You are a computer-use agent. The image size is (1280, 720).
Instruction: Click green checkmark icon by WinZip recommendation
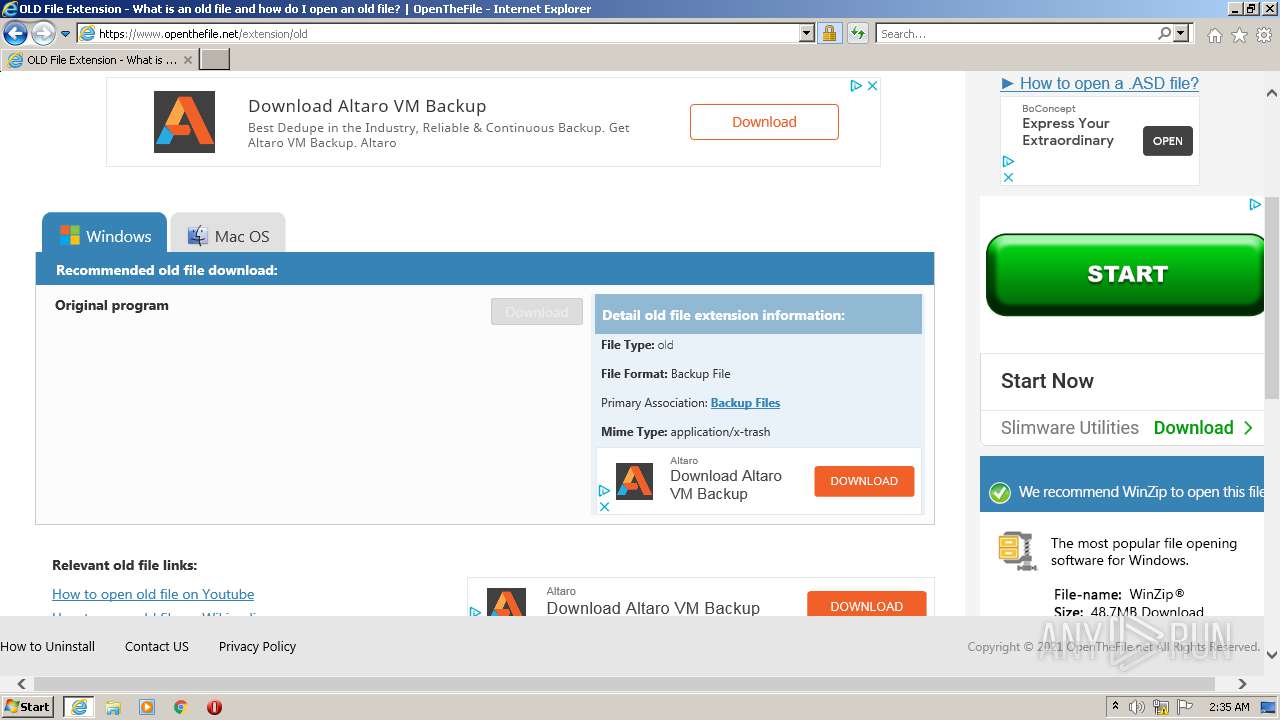tap(999, 493)
